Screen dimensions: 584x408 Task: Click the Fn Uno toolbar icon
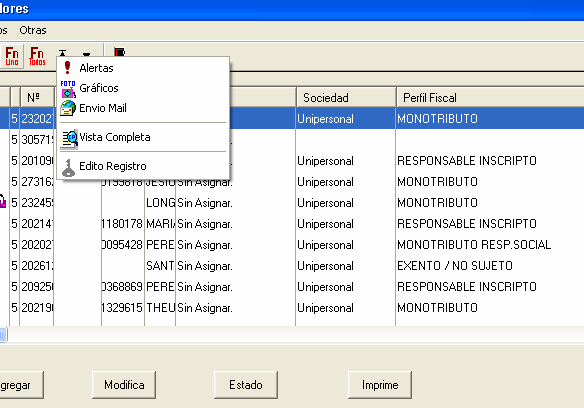tap(12, 56)
